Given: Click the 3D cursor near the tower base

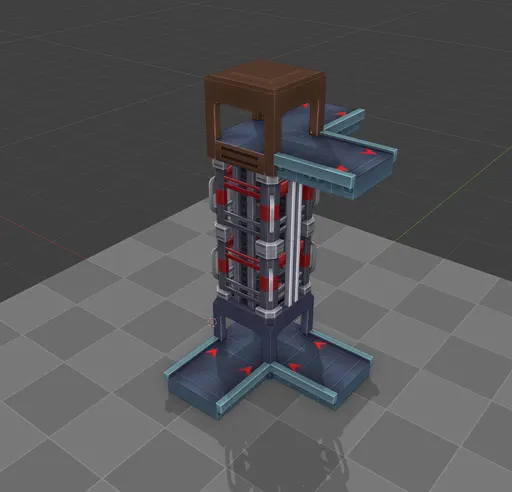Looking at the screenshot, I should pyautogui.click(x=212, y=322).
